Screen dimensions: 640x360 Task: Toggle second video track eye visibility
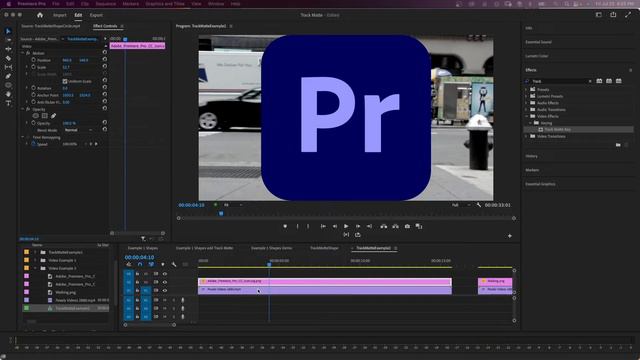[165, 282]
